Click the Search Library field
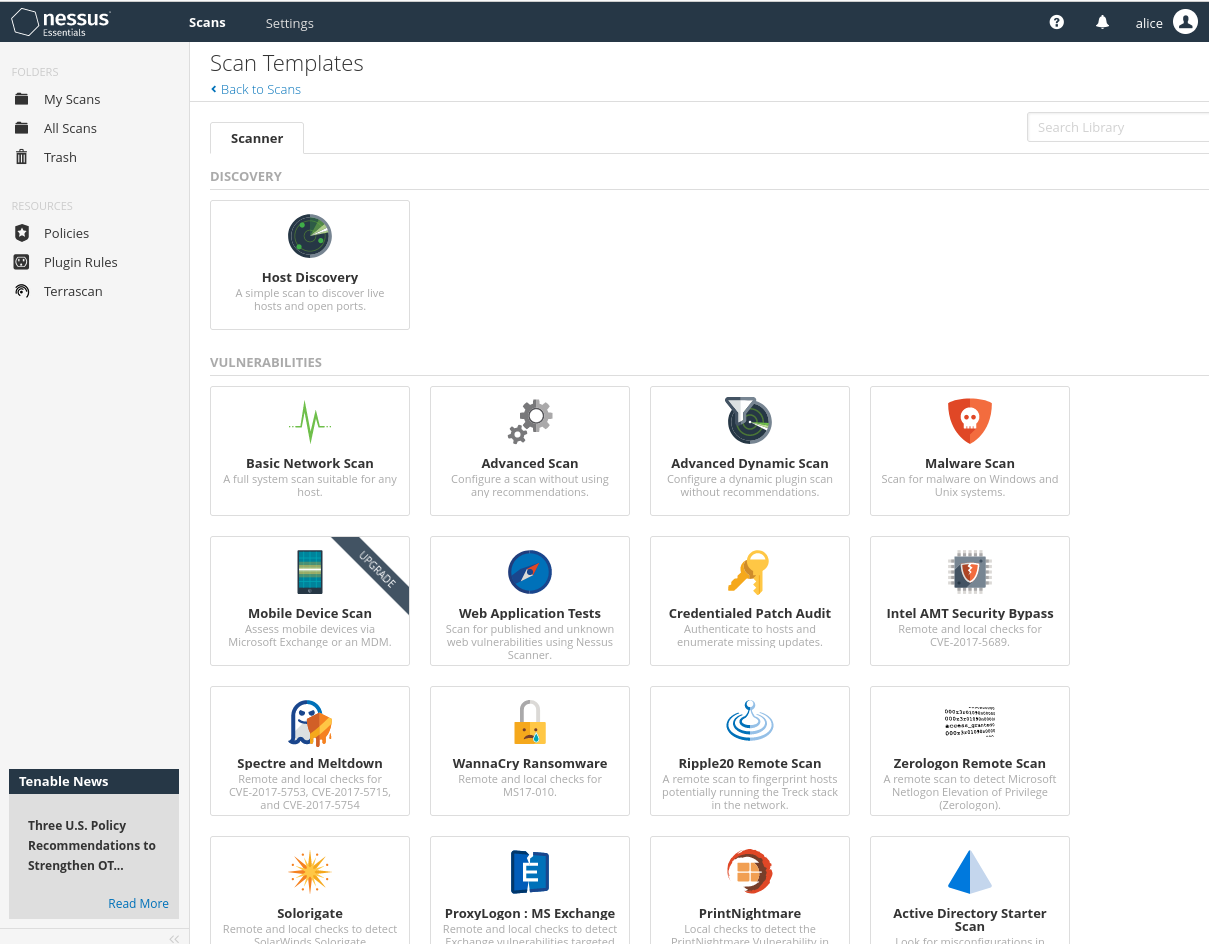 click(1118, 127)
